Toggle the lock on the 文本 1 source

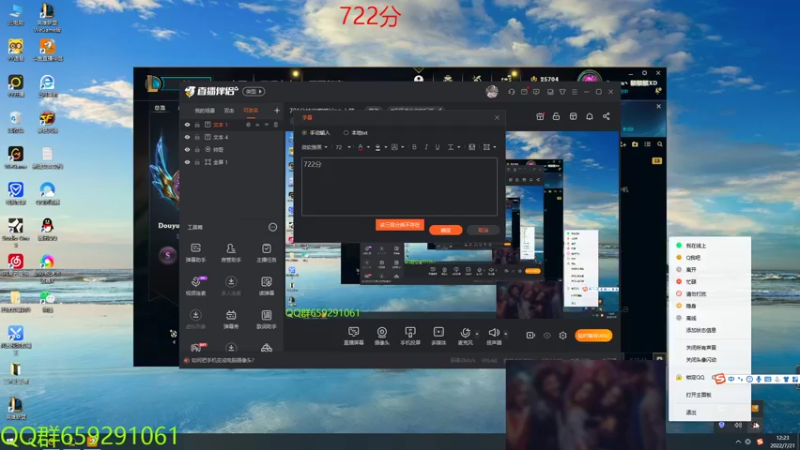197,124
